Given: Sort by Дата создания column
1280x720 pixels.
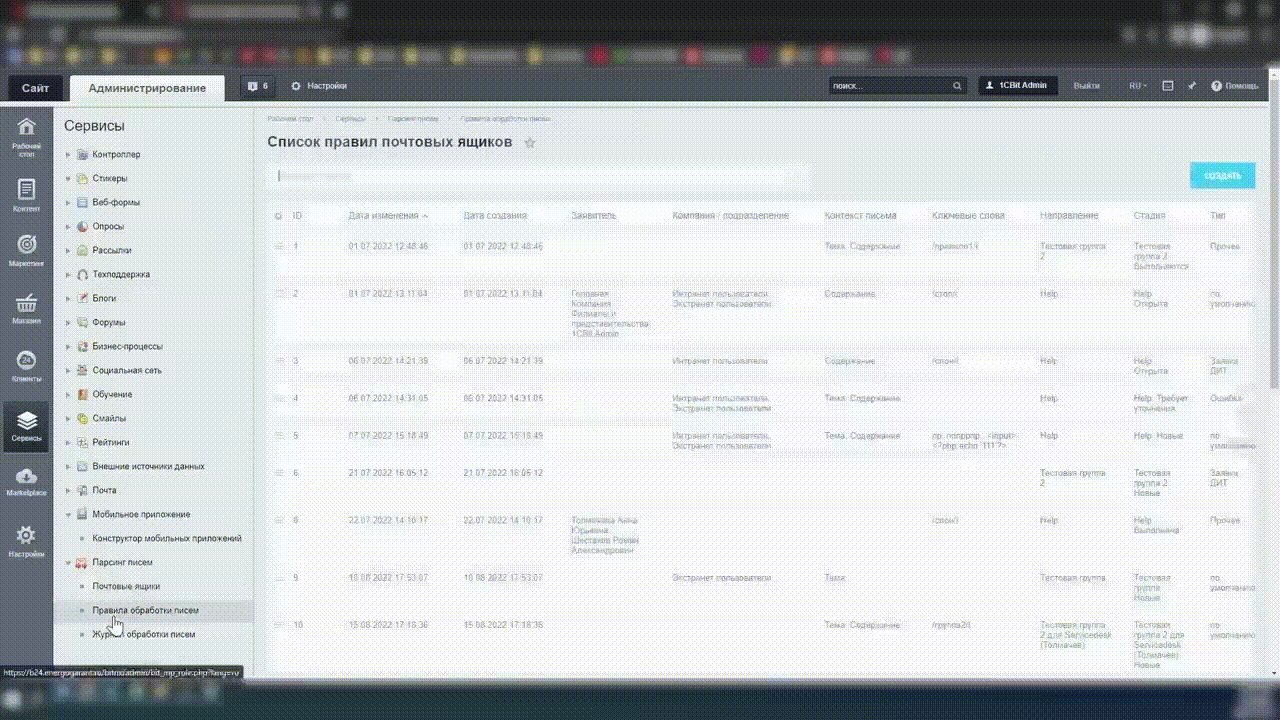Looking at the screenshot, I should coord(495,216).
